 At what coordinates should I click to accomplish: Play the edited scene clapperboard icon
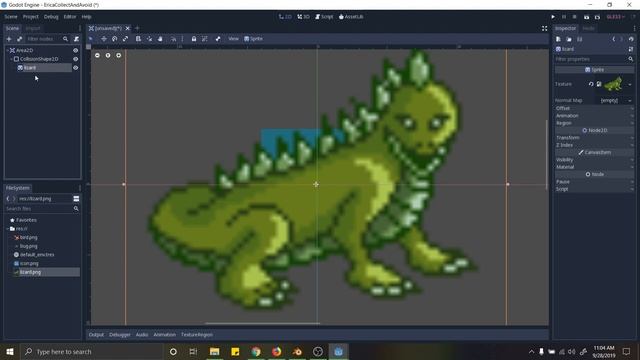pyautogui.click(x=587, y=17)
